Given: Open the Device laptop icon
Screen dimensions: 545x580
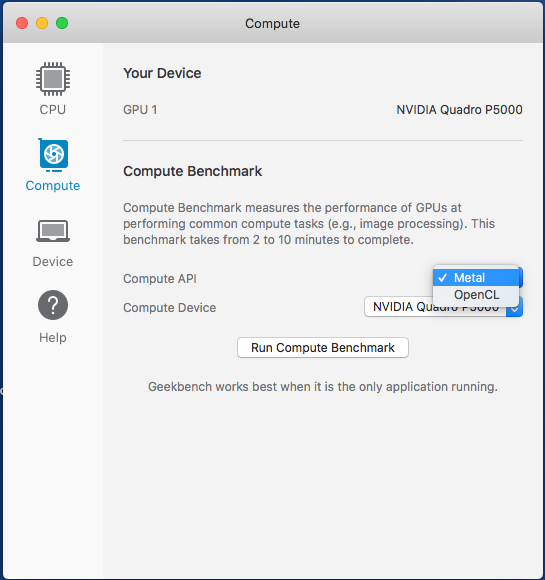Looking at the screenshot, I should 53,231.
